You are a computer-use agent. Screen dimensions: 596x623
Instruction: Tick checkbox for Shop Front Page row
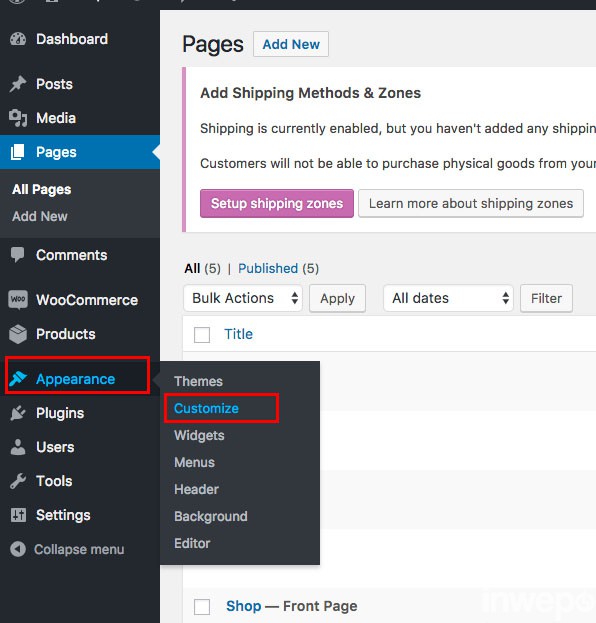click(x=202, y=607)
